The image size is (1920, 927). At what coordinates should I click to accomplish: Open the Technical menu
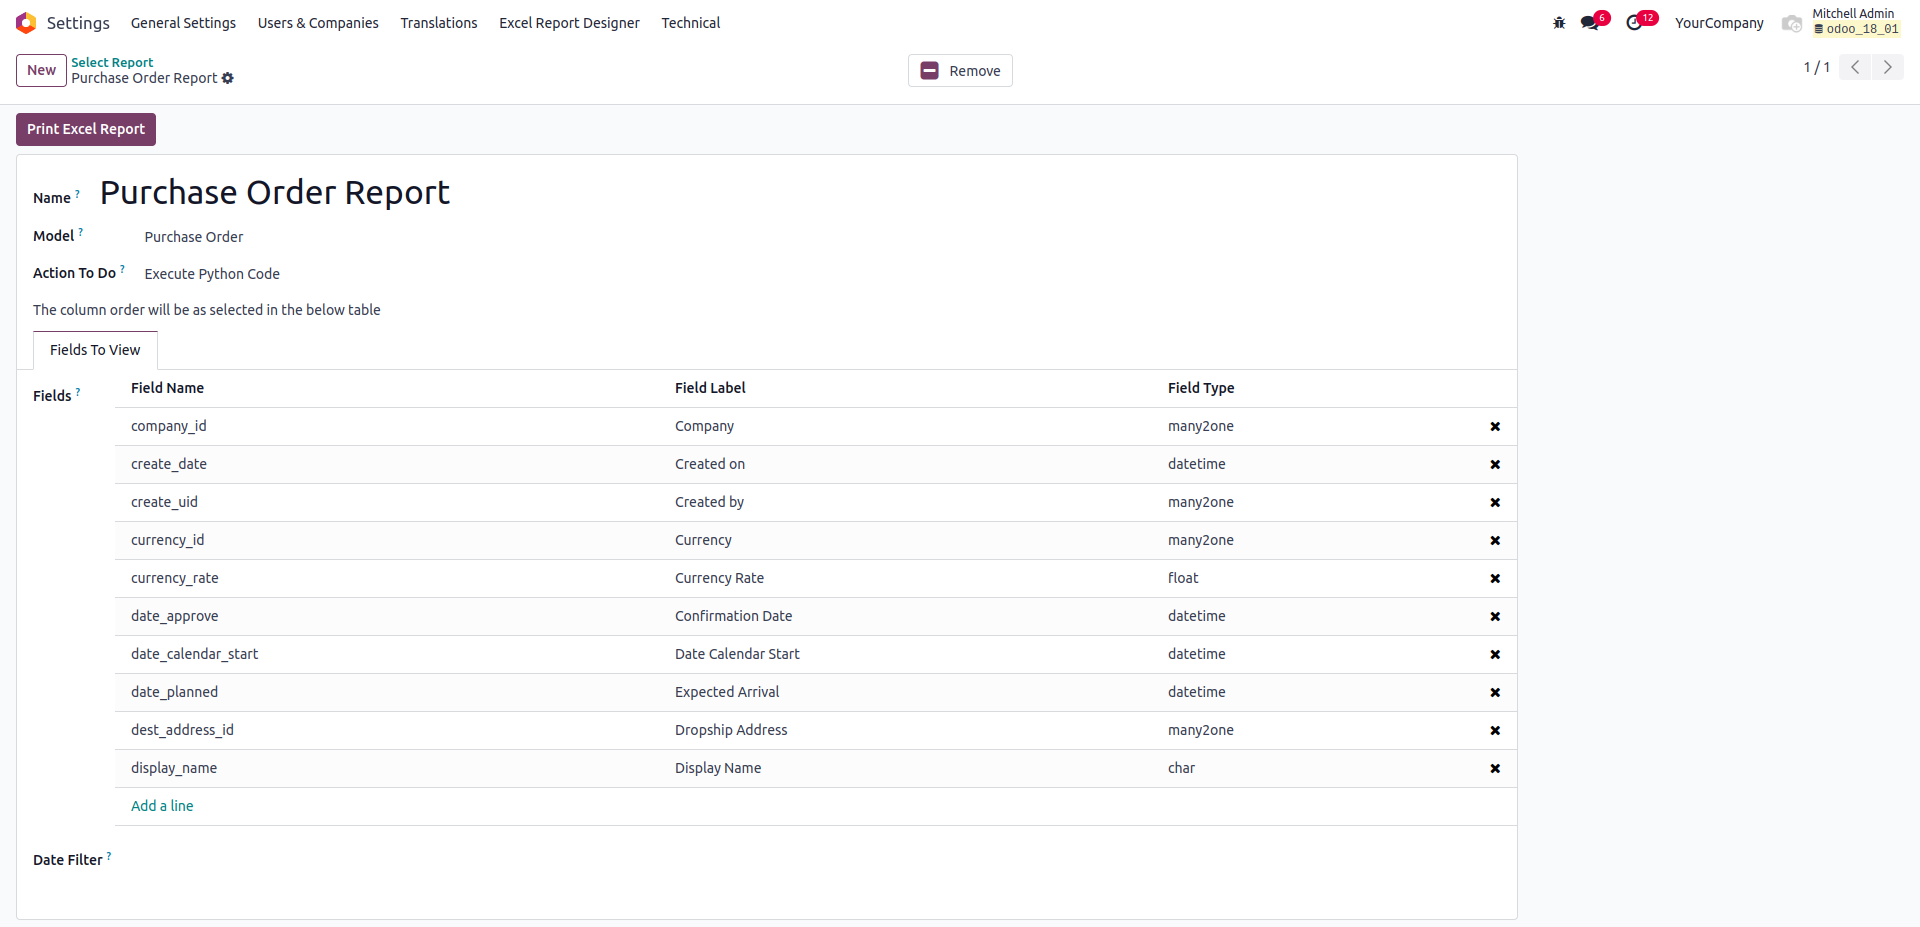tap(690, 23)
